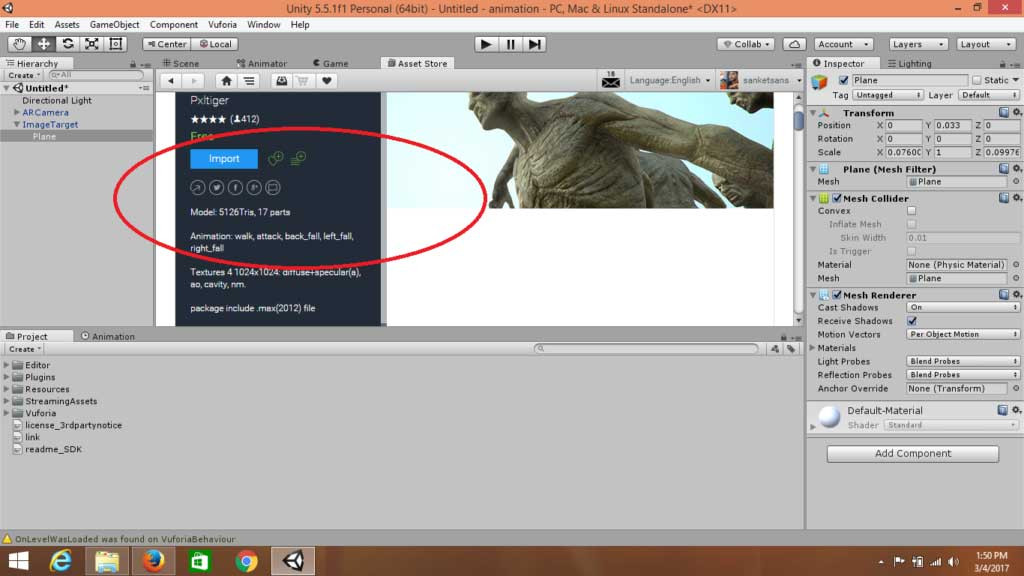
Task: Open the Cast Shadows dropdown
Action: (962, 308)
